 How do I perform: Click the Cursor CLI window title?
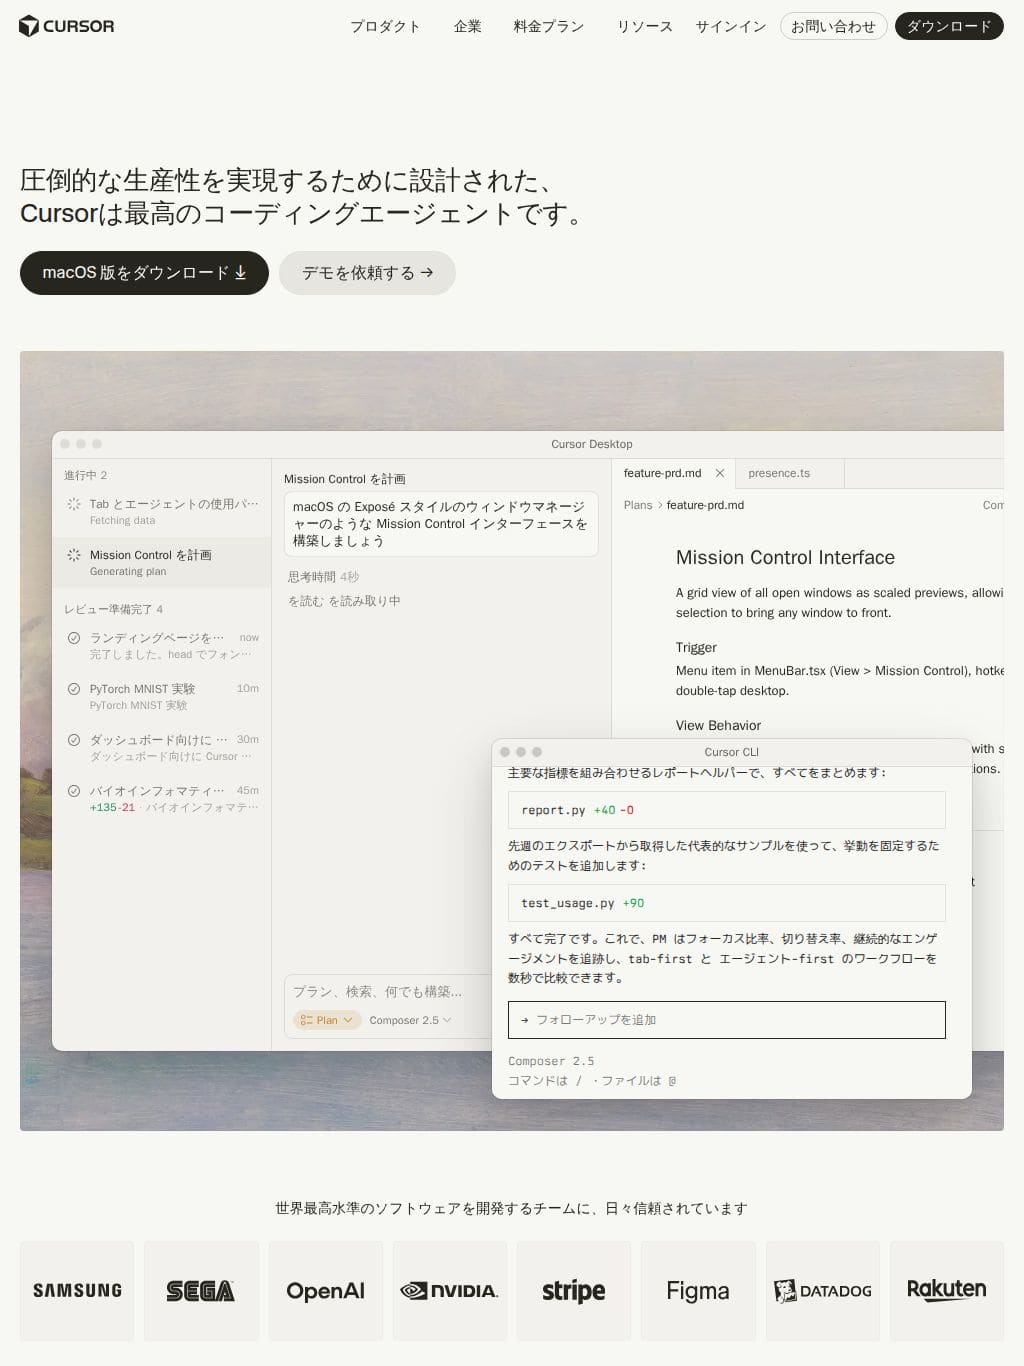click(731, 752)
